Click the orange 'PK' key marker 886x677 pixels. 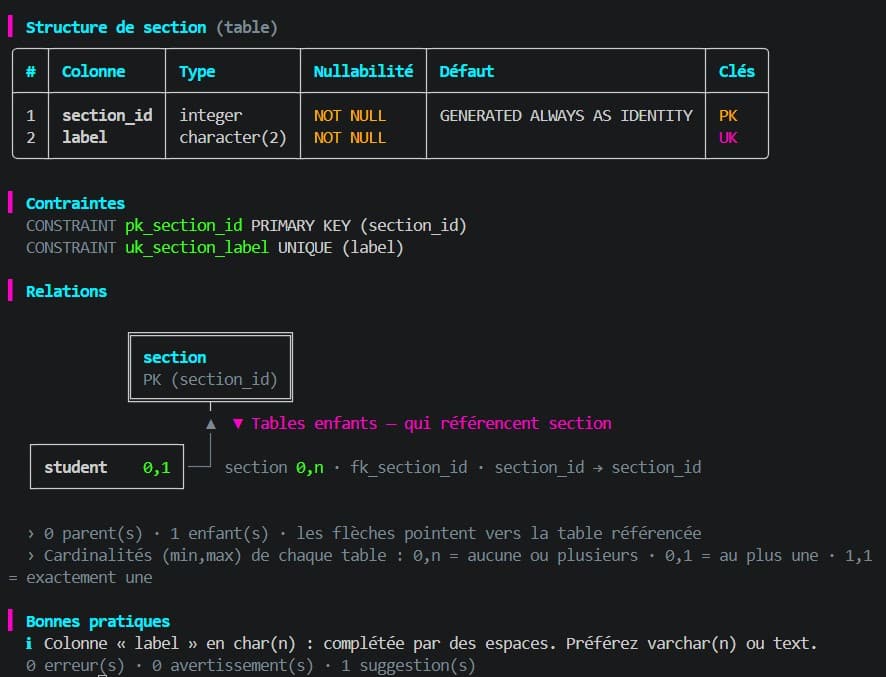tap(728, 116)
